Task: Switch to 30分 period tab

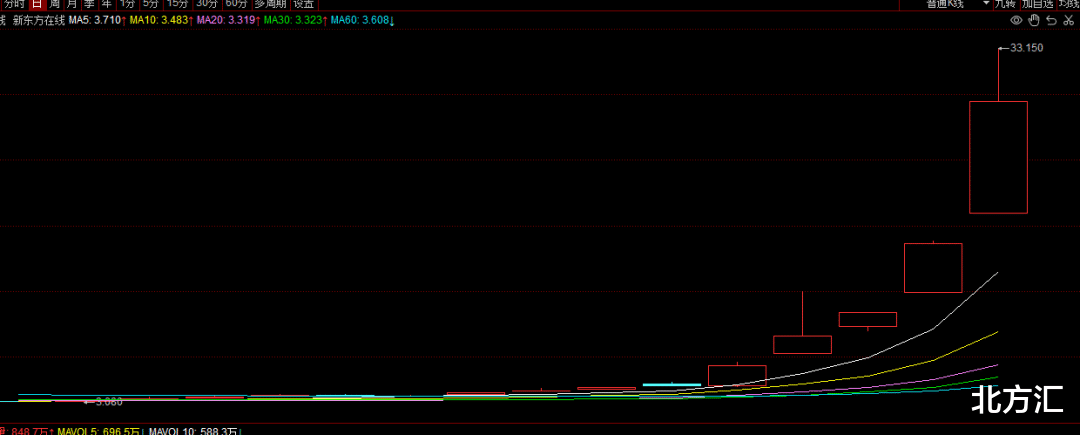Action: [x=206, y=3]
